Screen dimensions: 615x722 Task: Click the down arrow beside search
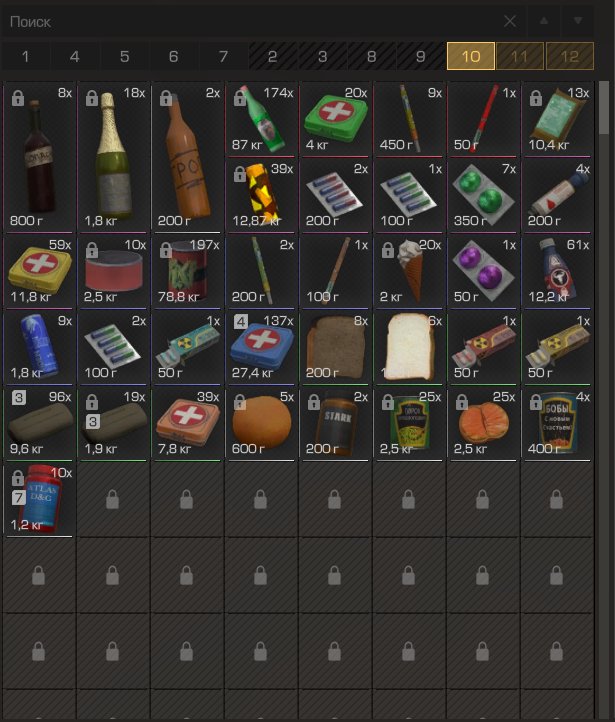[x=578, y=21]
